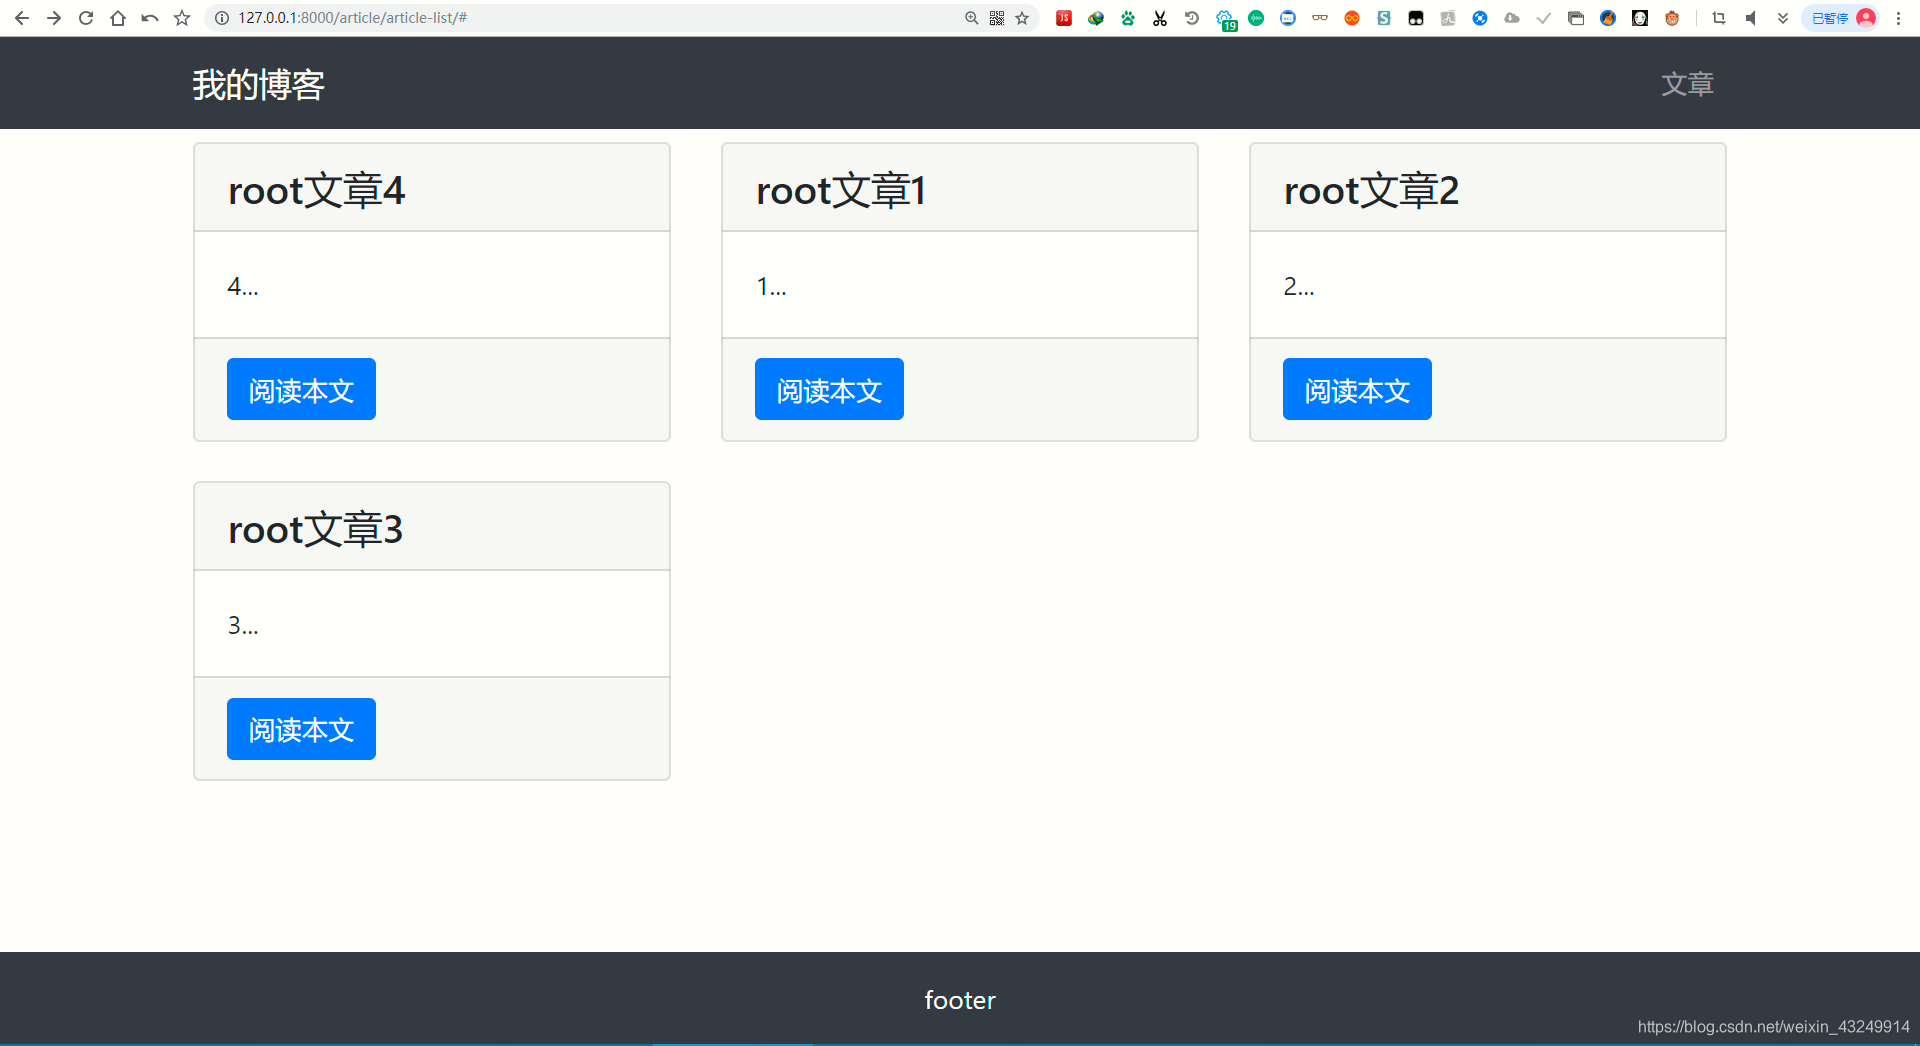The width and height of the screenshot is (1920, 1046).
Task: Click the '3...' article summary text
Action: click(243, 625)
